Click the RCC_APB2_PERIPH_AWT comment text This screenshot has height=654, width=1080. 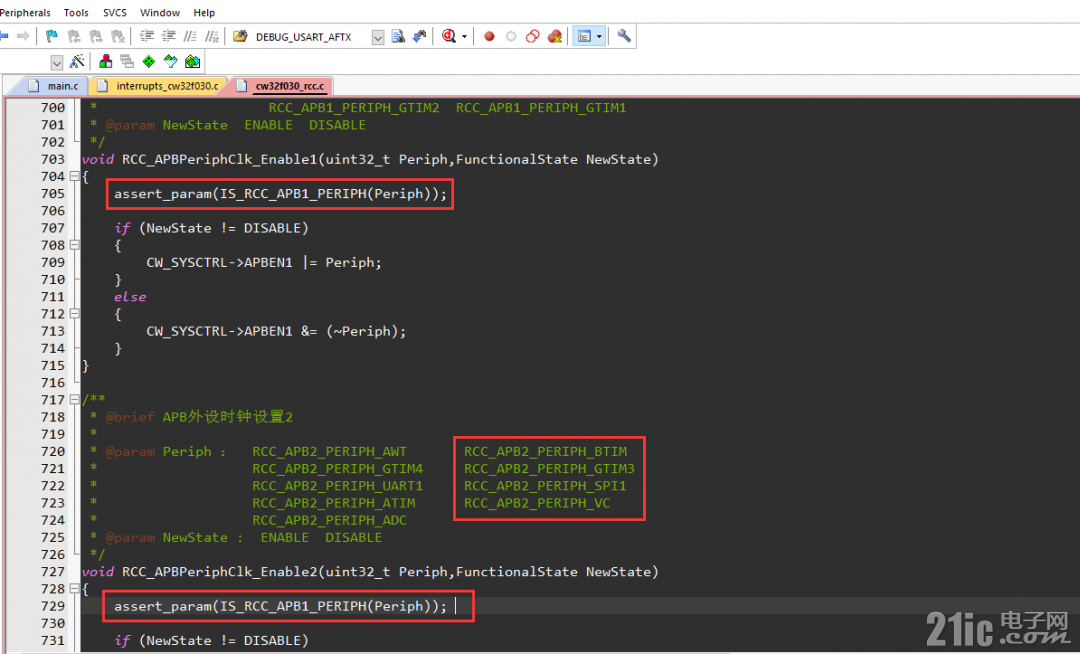coord(329,452)
